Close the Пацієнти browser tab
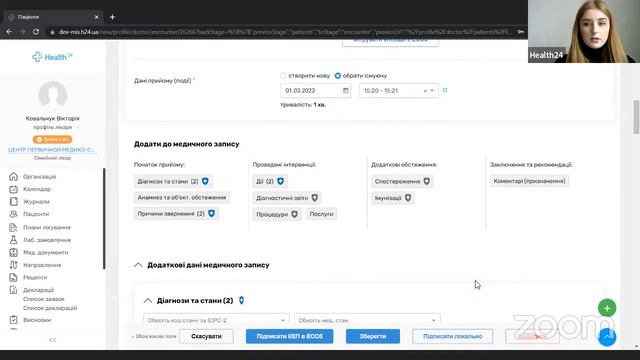Image resolution: width=640 pixels, height=360 pixels. pyautogui.click(x=97, y=17)
